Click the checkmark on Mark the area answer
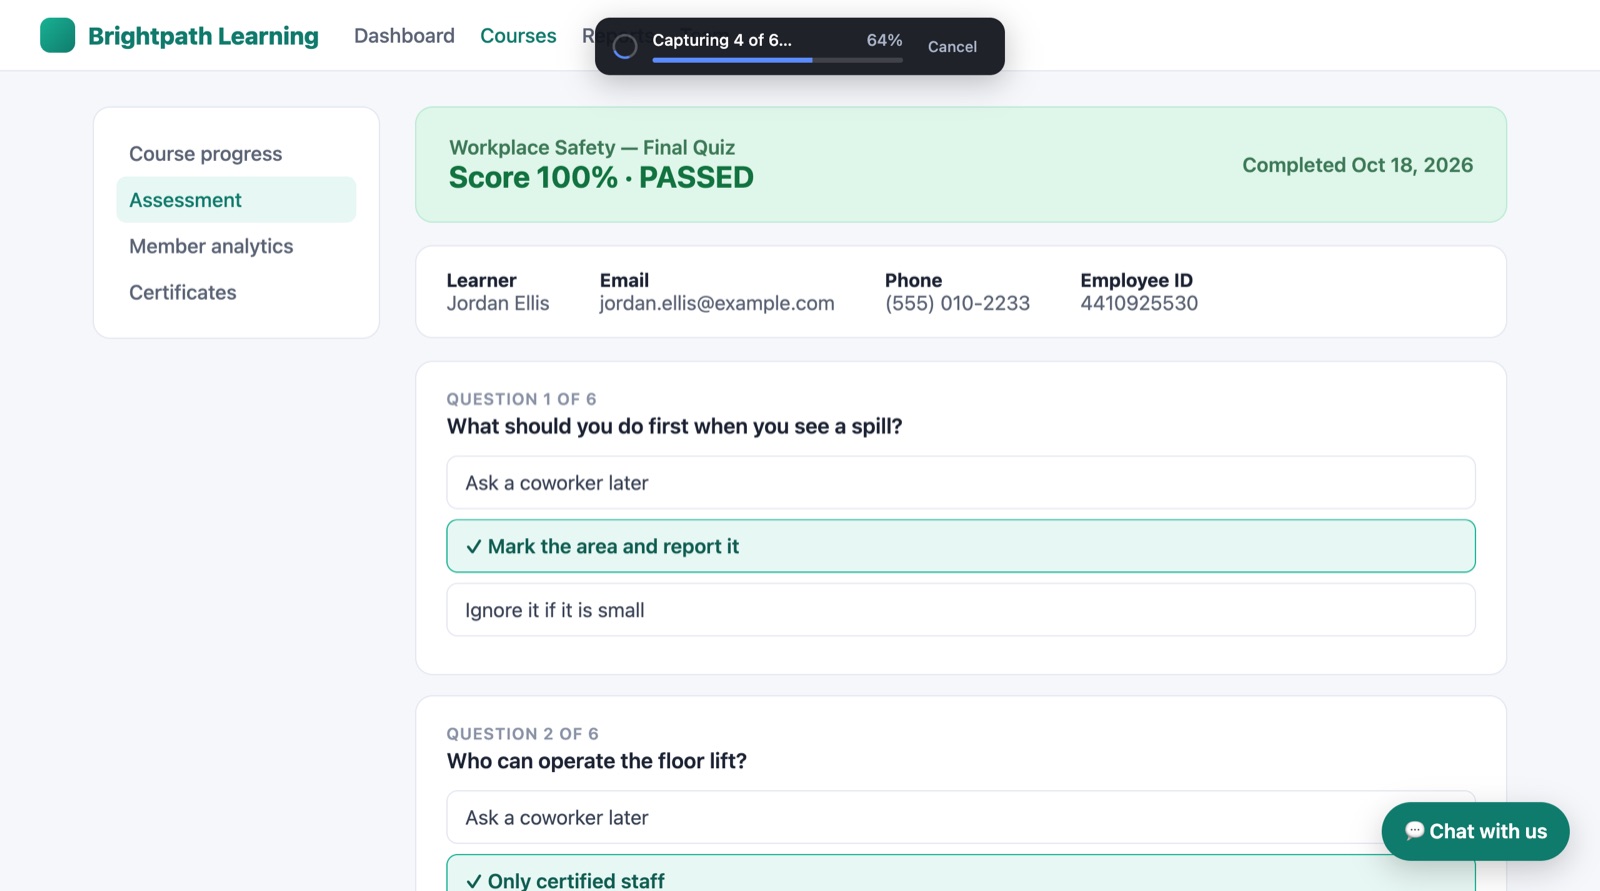 [x=474, y=547]
